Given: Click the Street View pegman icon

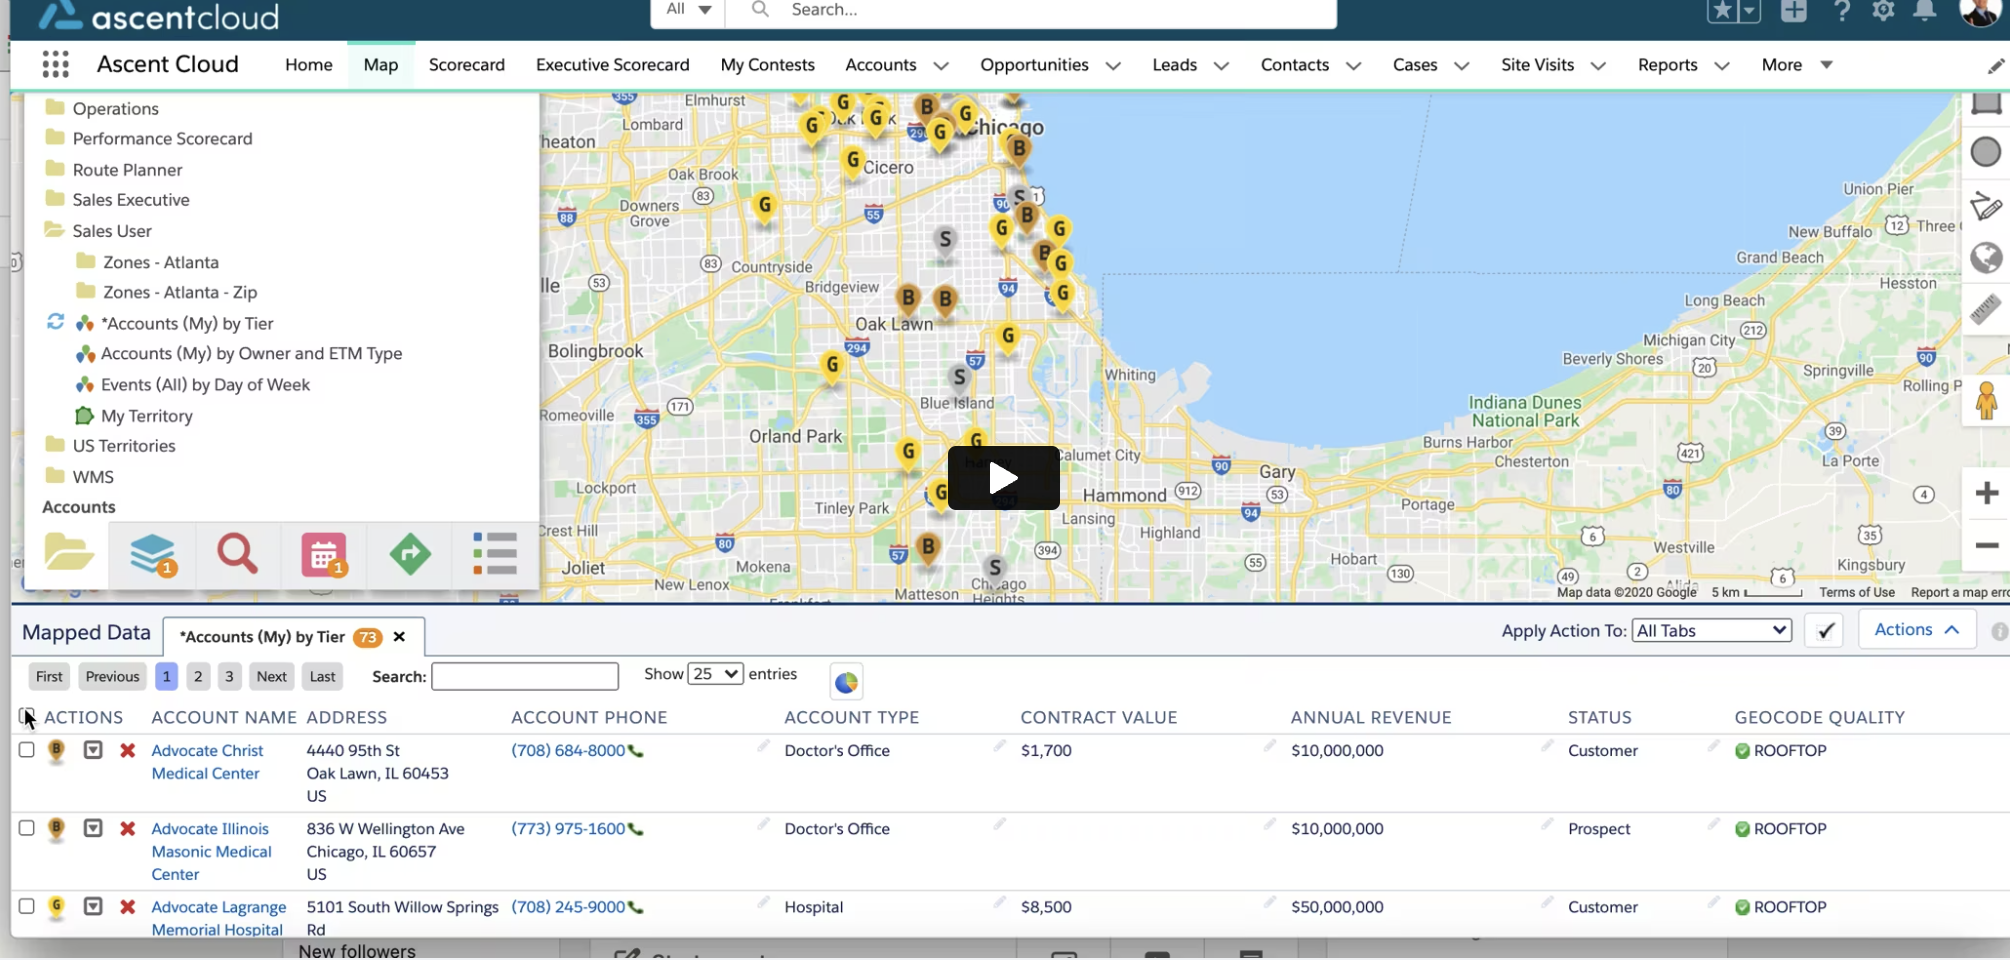Looking at the screenshot, I should coord(1986,401).
